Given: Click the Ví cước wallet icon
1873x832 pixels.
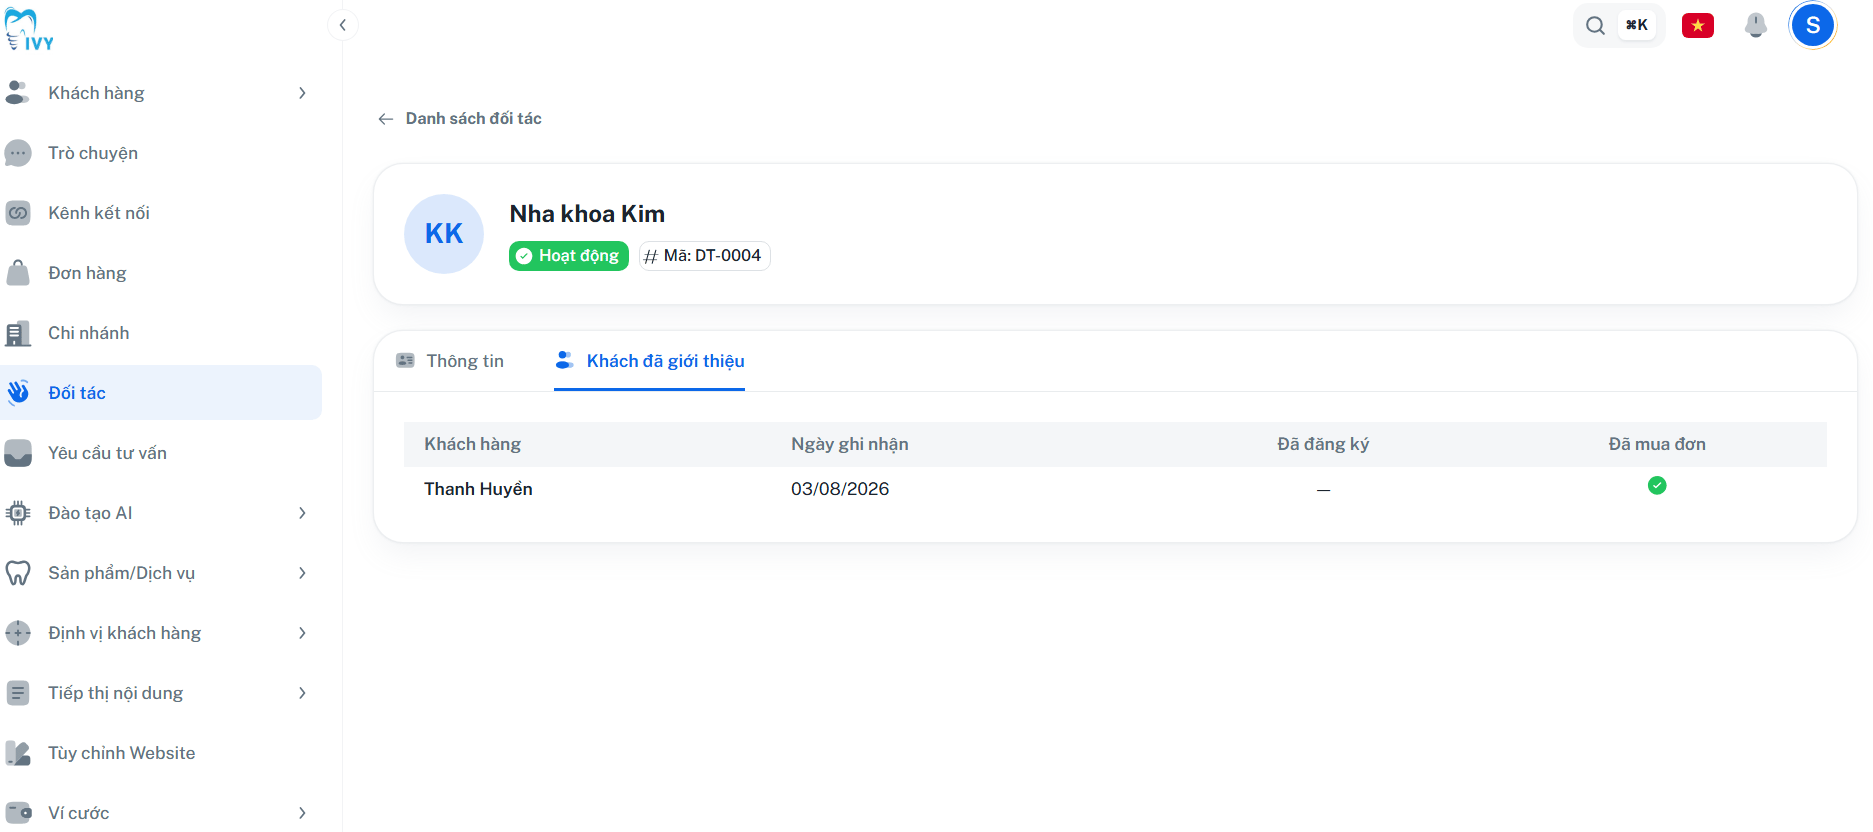Looking at the screenshot, I should pyautogui.click(x=18, y=813).
